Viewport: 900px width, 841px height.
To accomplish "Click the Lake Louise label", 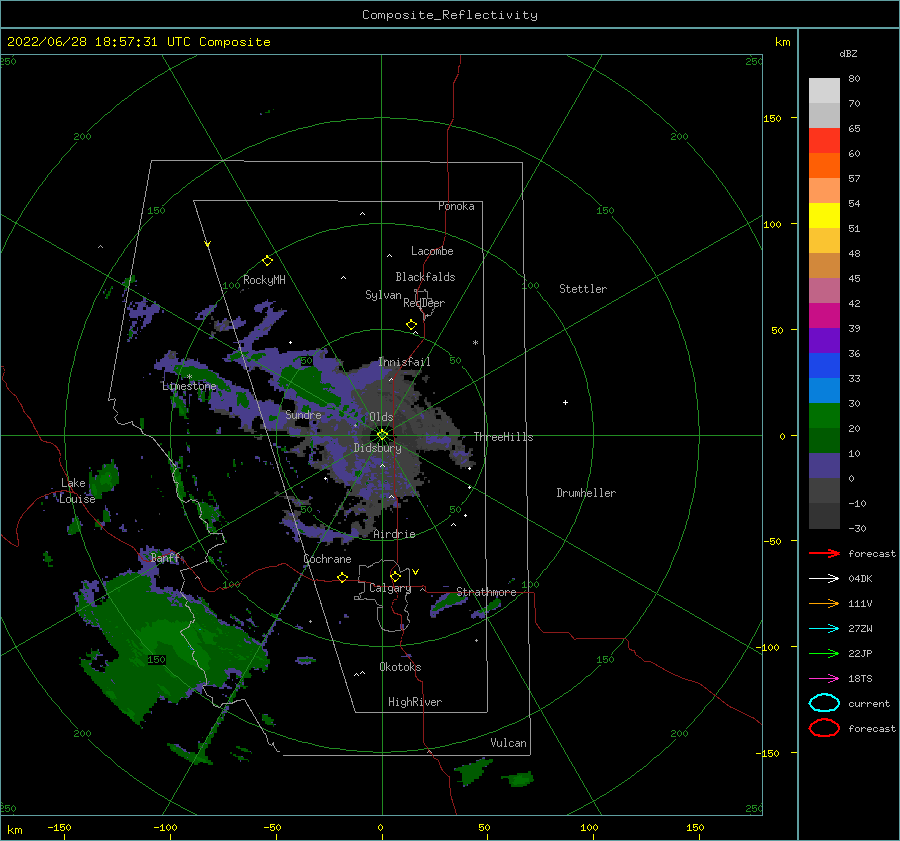I will point(77,491).
